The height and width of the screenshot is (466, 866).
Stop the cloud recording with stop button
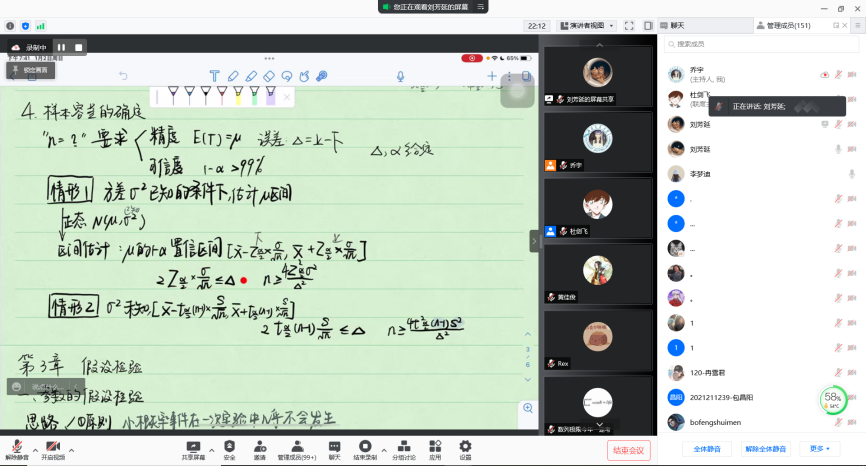tap(79, 47)
